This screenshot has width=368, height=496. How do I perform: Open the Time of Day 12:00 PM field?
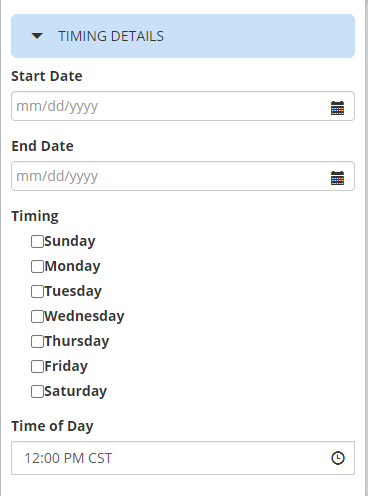coord(183,458)
